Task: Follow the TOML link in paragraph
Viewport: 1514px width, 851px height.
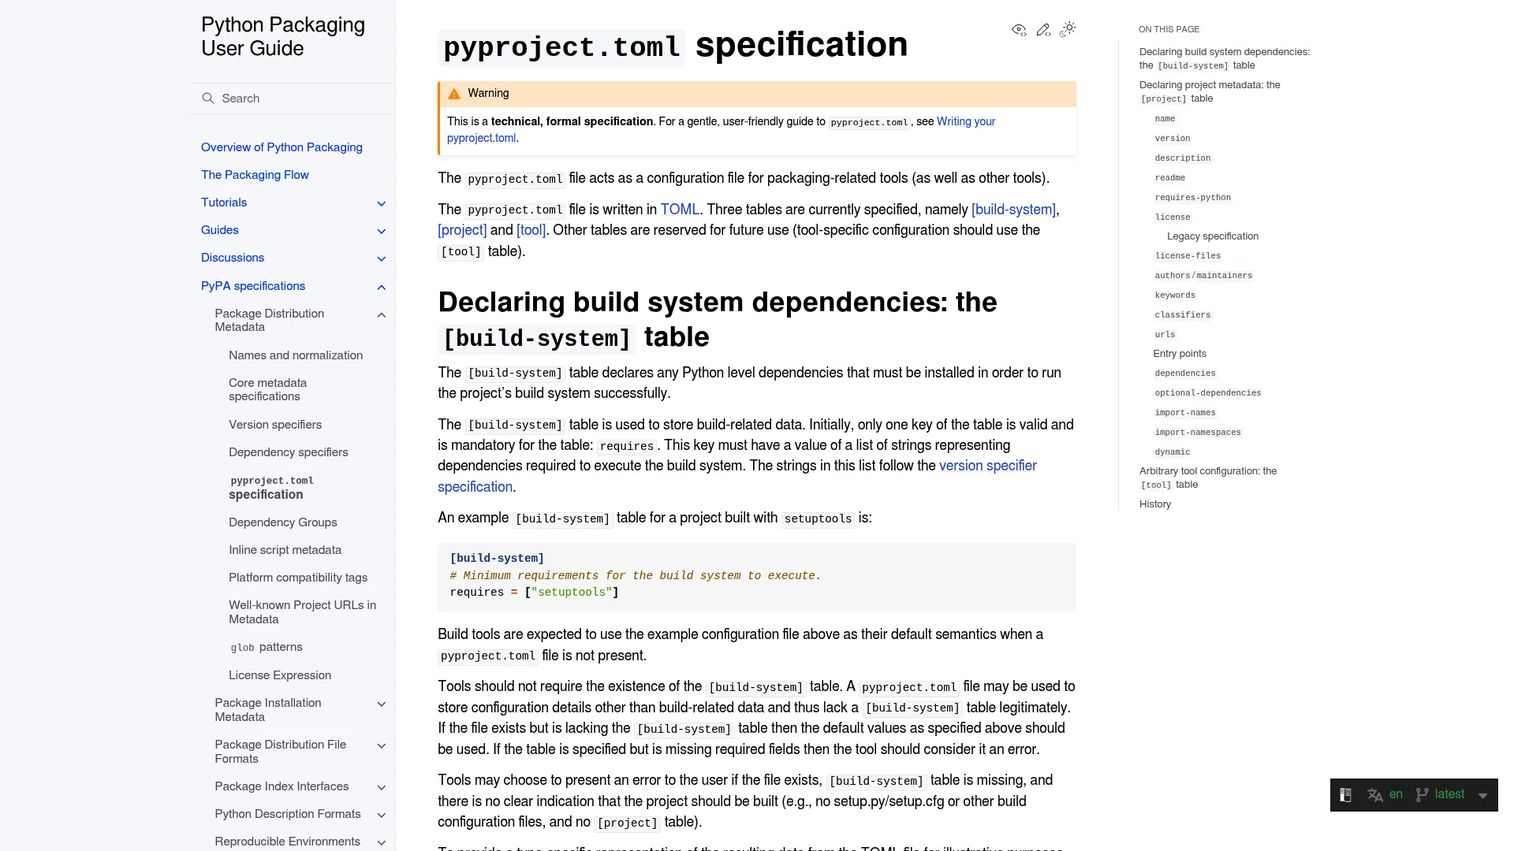Action: pos(679,209)
